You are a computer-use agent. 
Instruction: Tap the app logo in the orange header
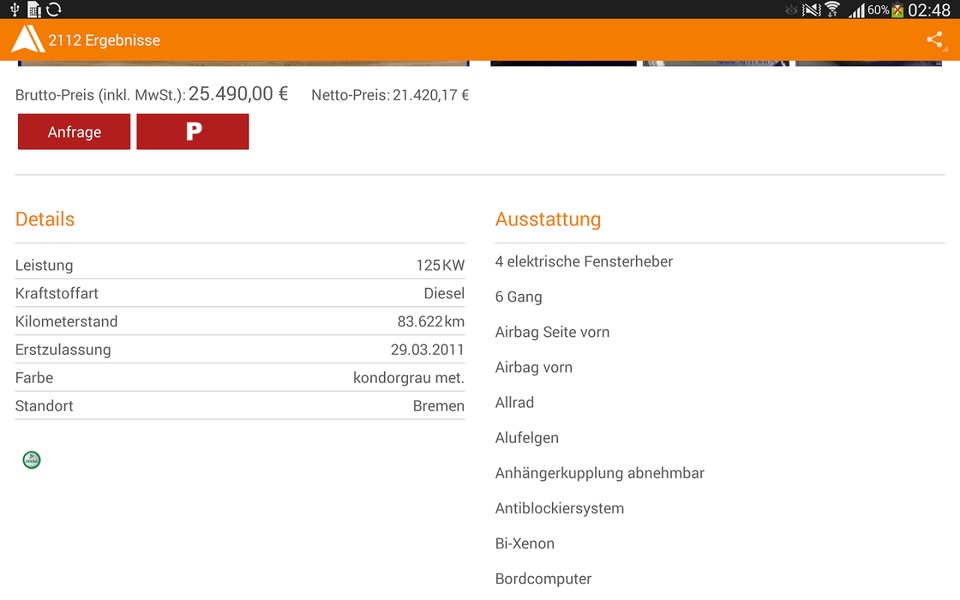(28, 40)
